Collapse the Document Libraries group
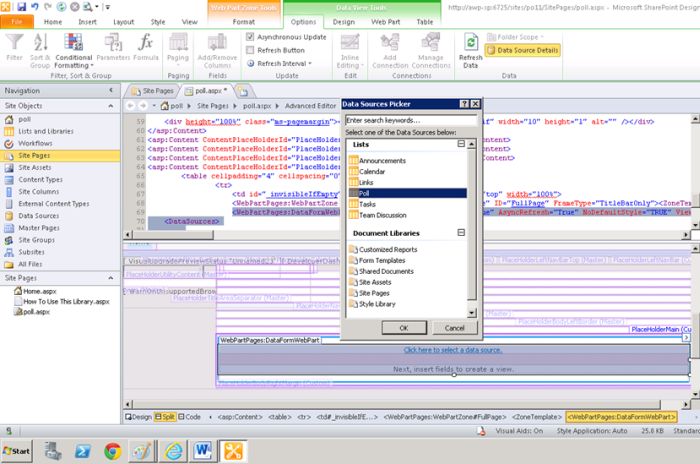700x464 pixels. [461, 232]
